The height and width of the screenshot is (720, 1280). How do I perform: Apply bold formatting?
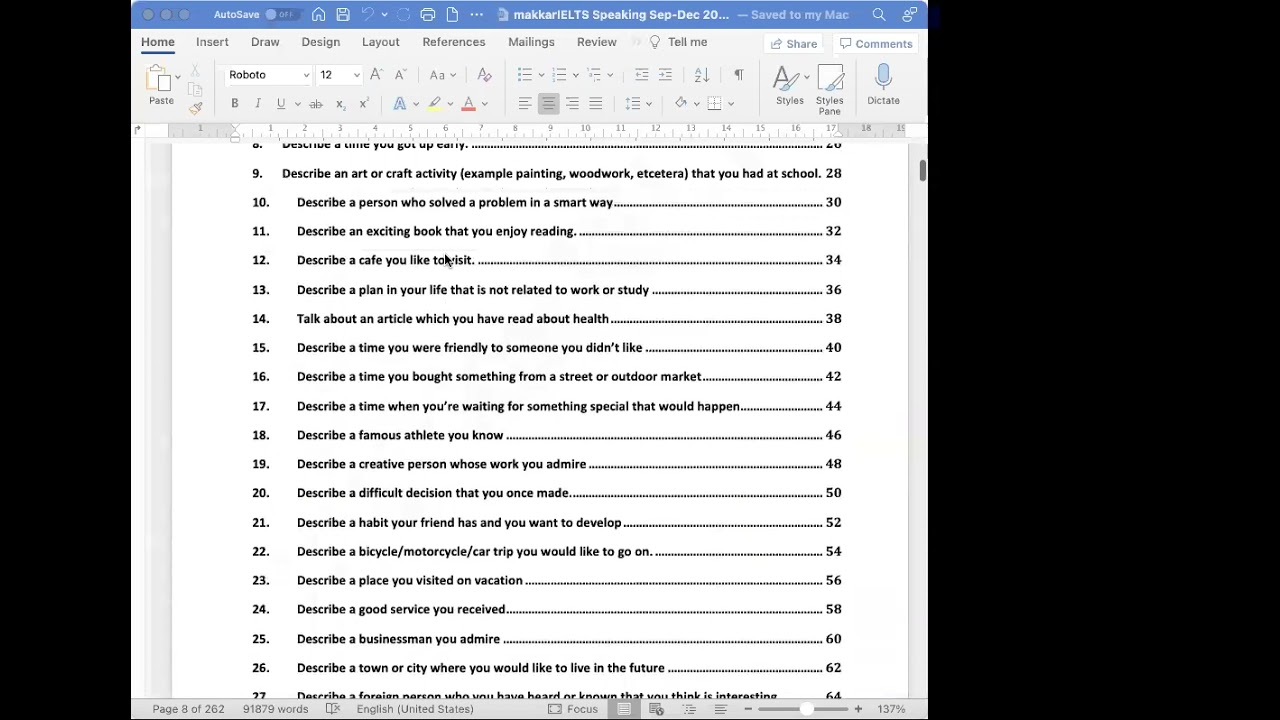click(234, 104)
